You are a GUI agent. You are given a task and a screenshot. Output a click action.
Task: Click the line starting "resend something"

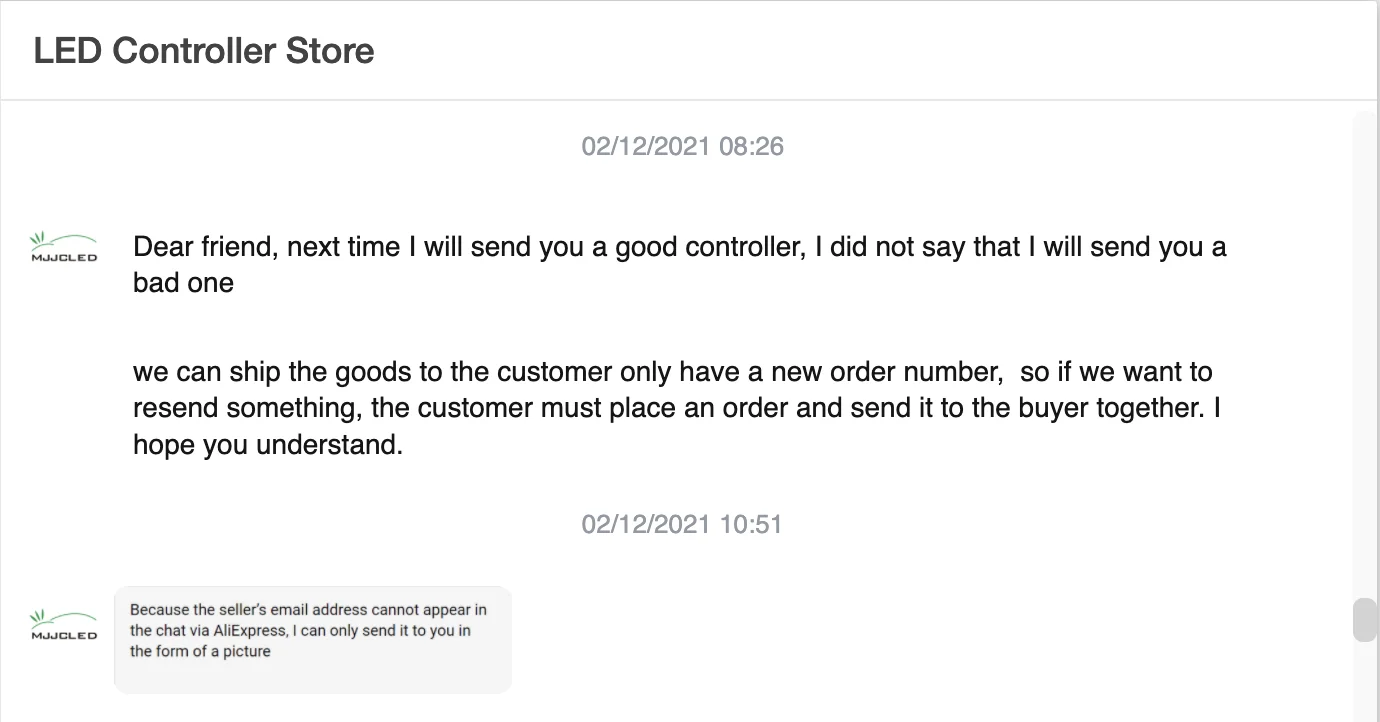(677, 409)
